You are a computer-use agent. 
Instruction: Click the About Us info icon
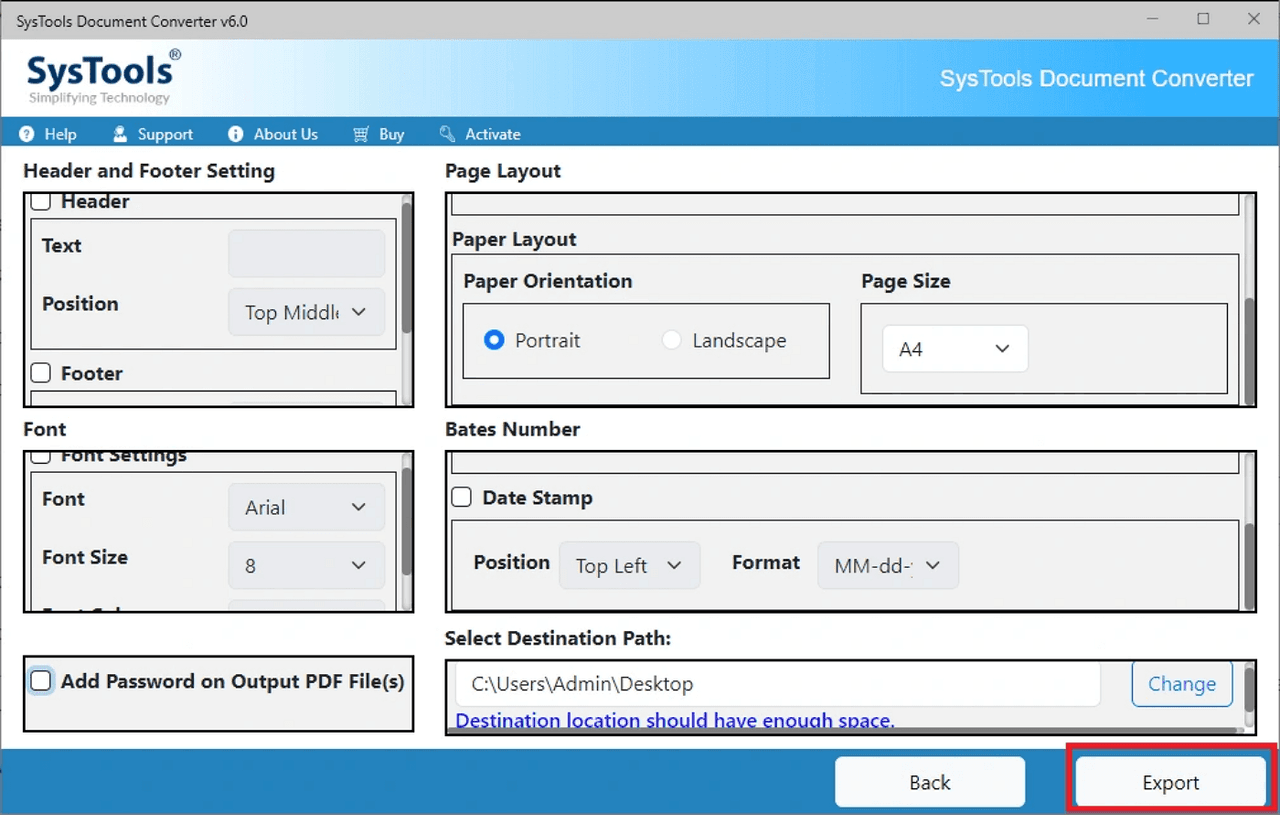(x=235, y=133)
